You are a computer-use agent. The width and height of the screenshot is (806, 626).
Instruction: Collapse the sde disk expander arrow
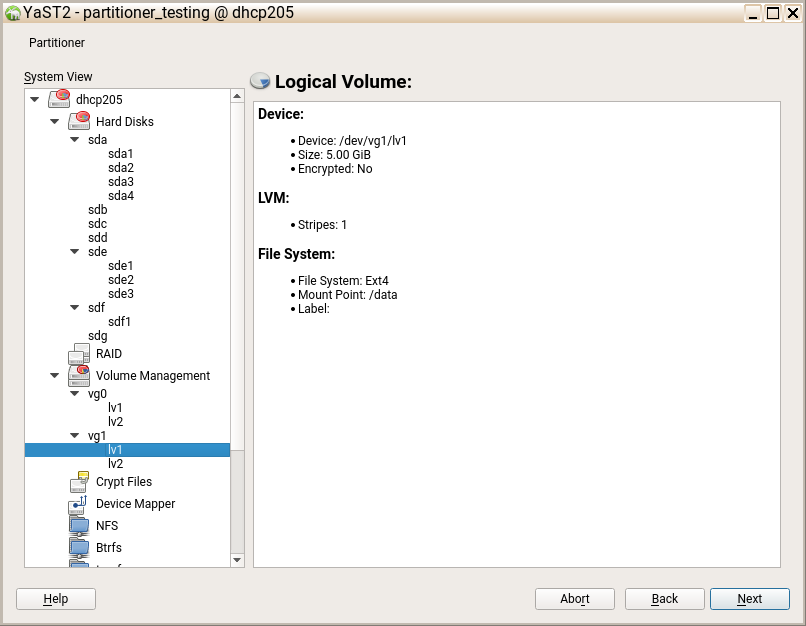75,252
